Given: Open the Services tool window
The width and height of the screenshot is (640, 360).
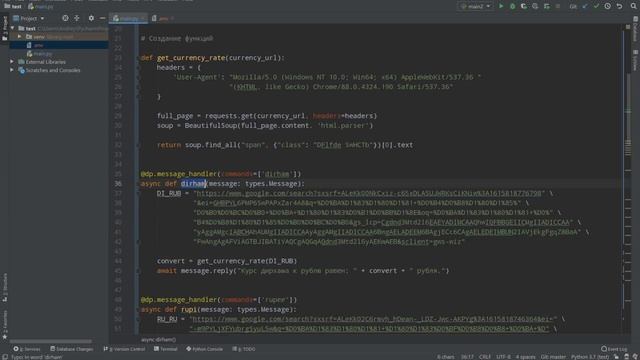Looking at the screenshot, I should click(x=27, y=349).
